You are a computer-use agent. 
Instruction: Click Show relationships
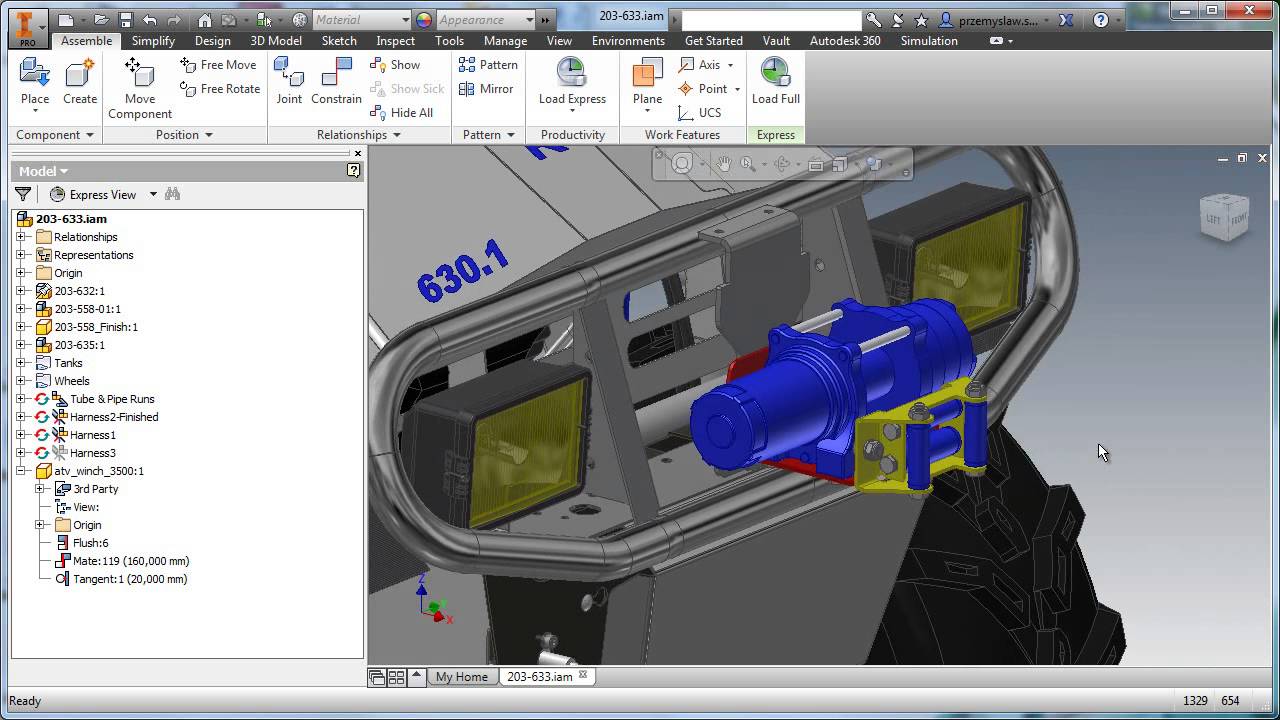click(395, 65)
